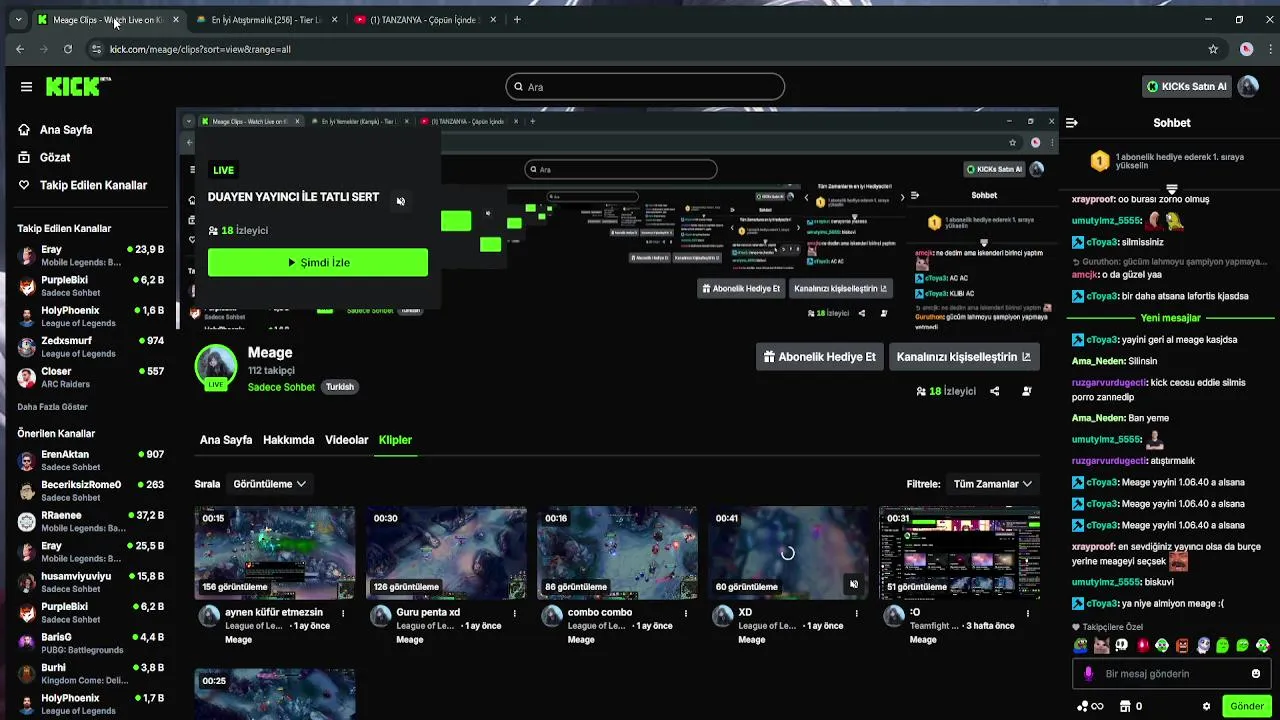This screenshot has width=1280, height=720.
Task: Open three-dot menu of 'XD' clip
Action: pos(857,613)
